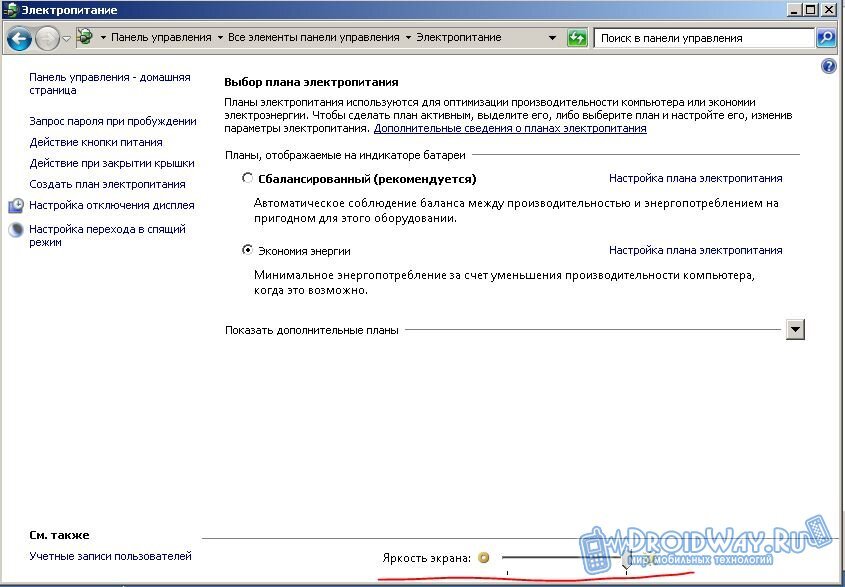Open address bar history dropdown
The image size is (845, 587).
pyautogui.click(x=552, y=38)
